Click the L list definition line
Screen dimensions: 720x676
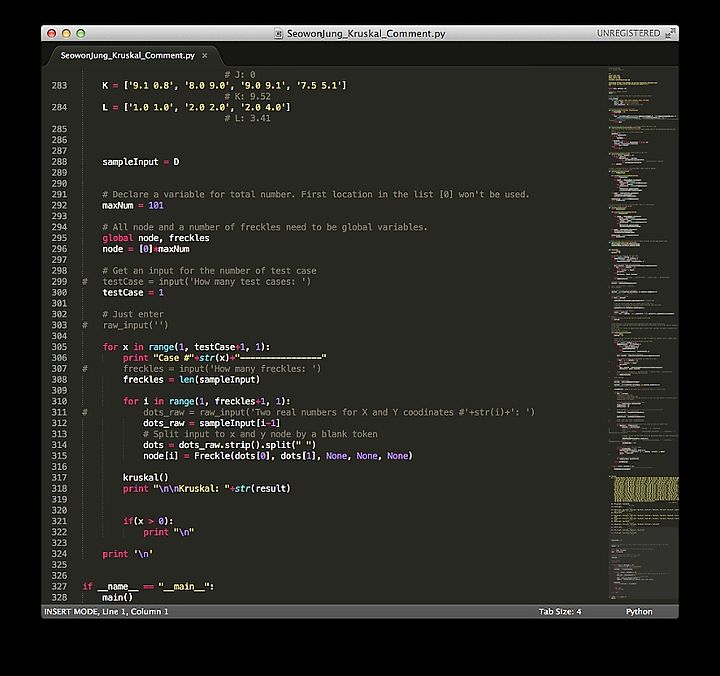pyautogui.click(x=197, y=107)
